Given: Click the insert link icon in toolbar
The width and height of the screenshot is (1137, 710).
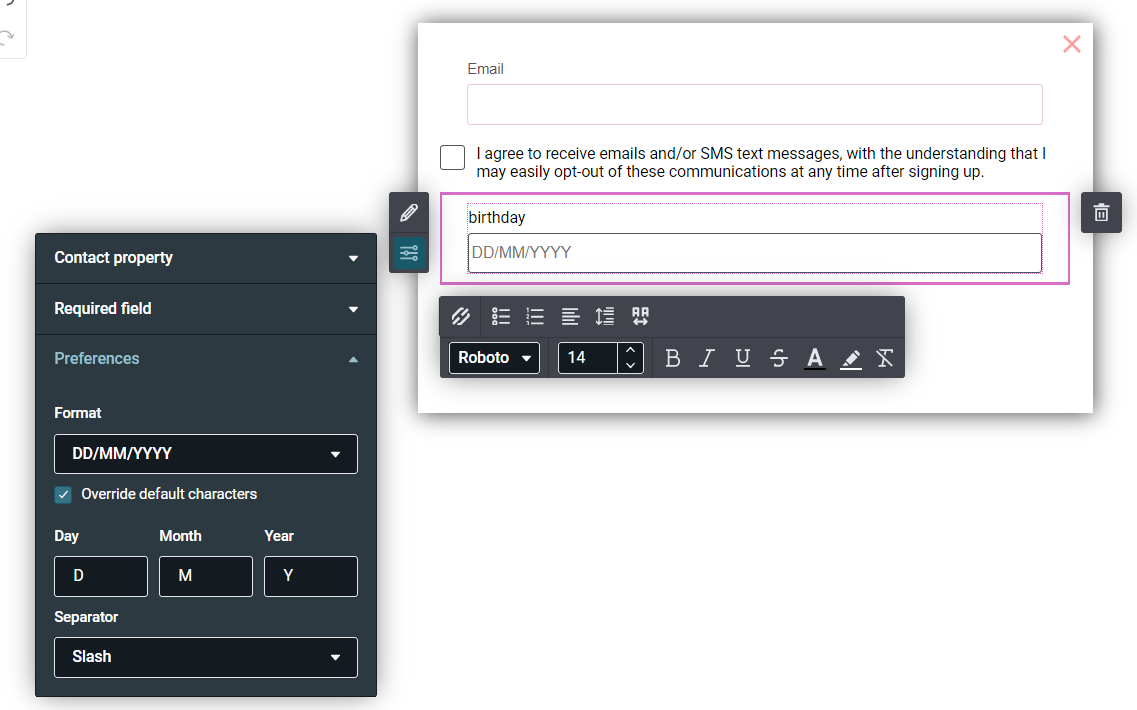Looking at the screenshot, I should [x=460, y=316].
